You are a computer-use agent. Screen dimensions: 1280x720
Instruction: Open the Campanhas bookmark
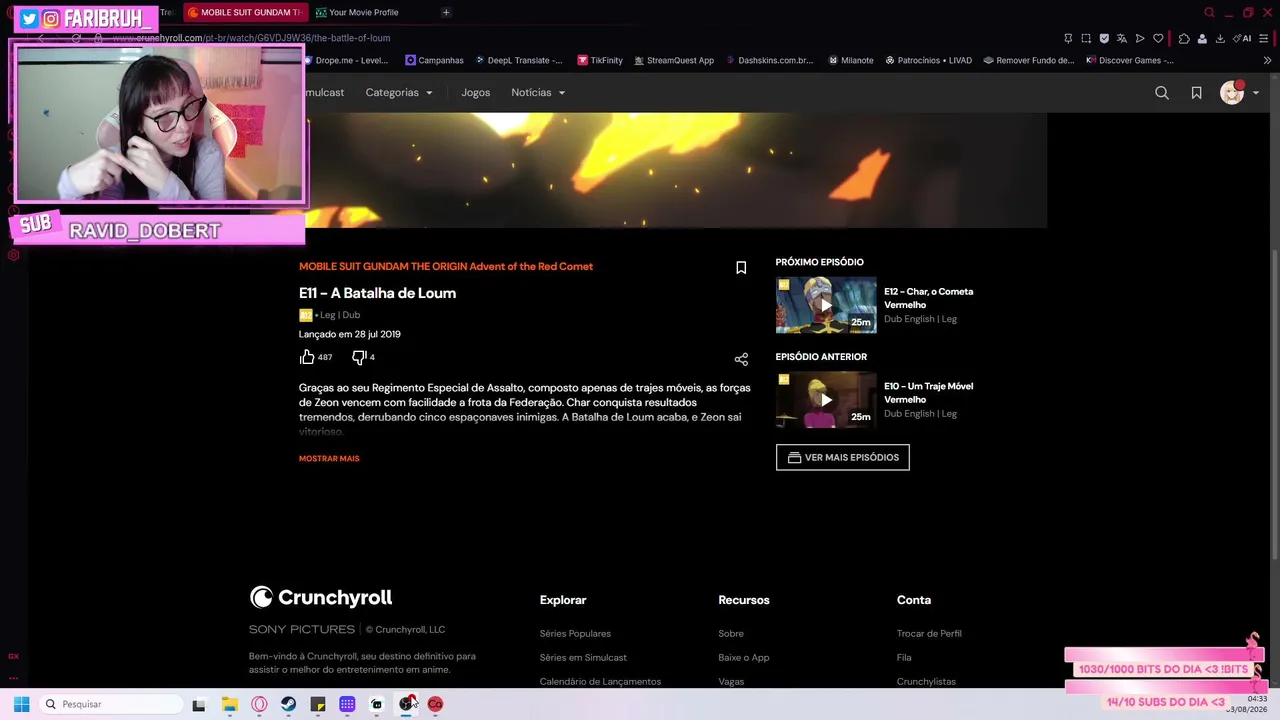coord(434,61)
